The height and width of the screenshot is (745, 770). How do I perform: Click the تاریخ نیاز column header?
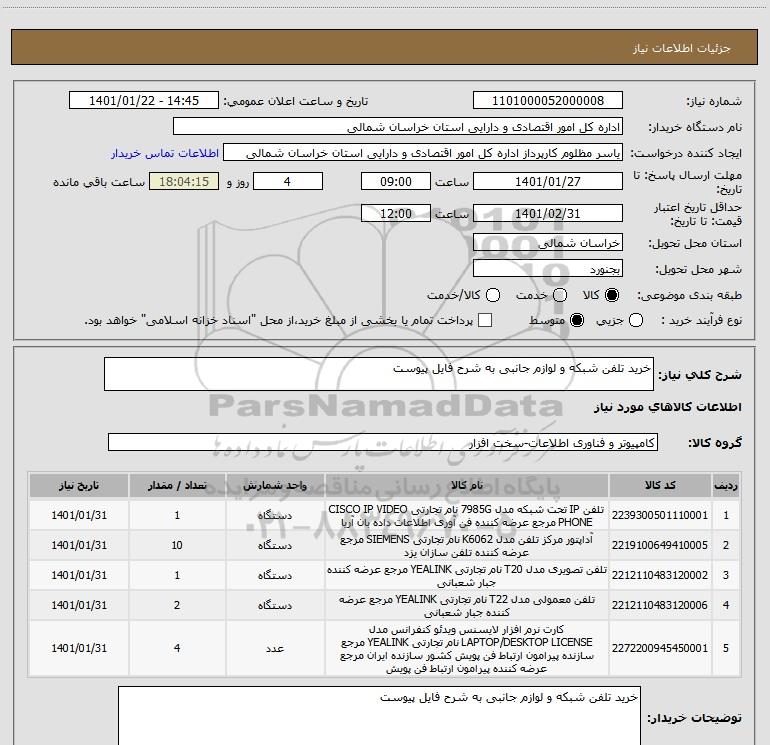[79, 486]
